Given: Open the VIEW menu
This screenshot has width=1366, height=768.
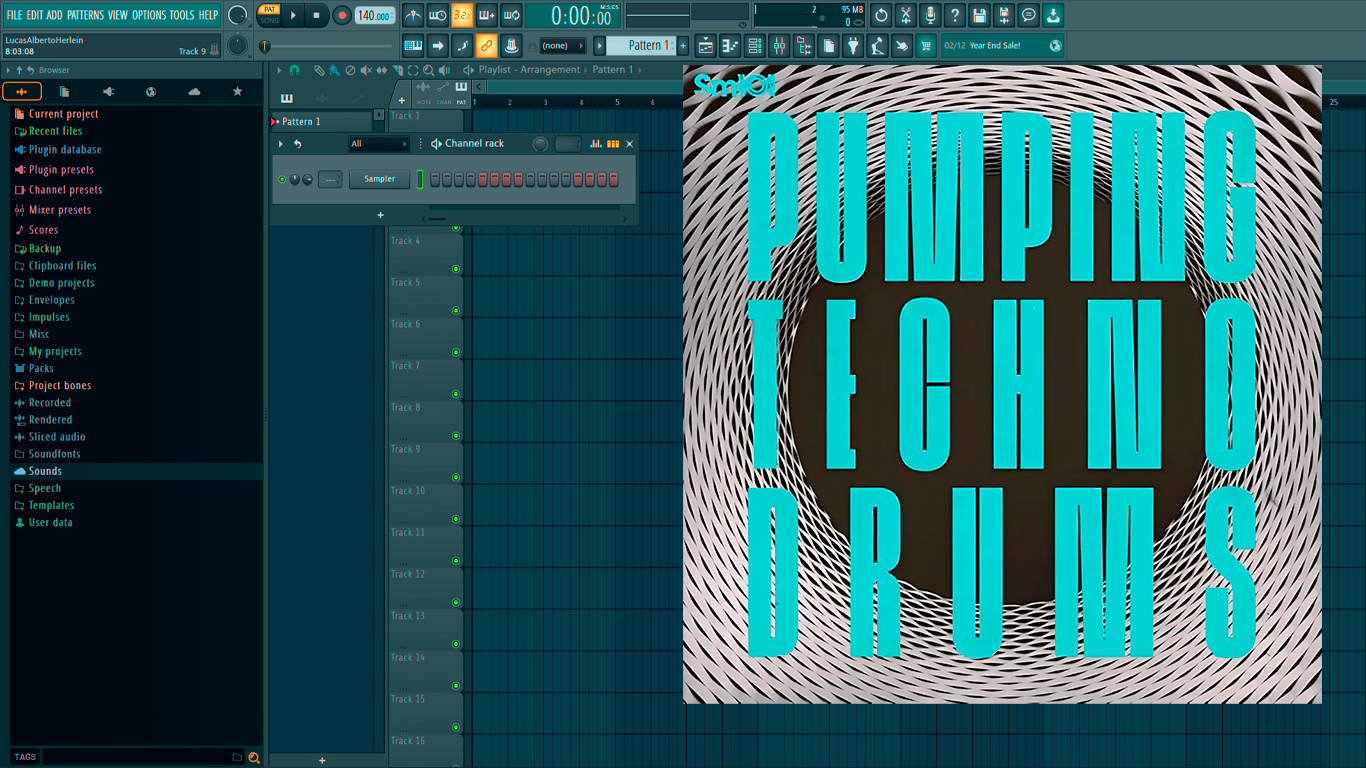Looking at the screenshot, I should (x=118, y=15).
